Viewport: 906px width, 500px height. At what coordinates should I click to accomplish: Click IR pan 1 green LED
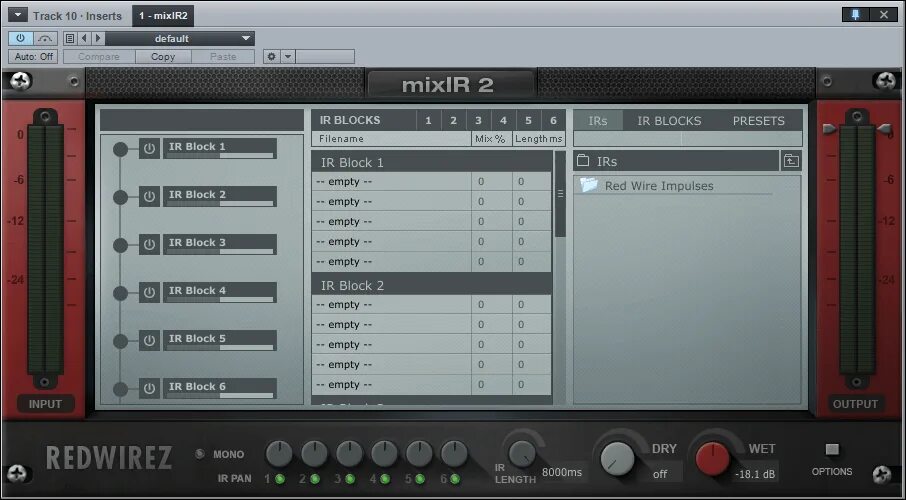pyautogui.click(x=280, y=479)
